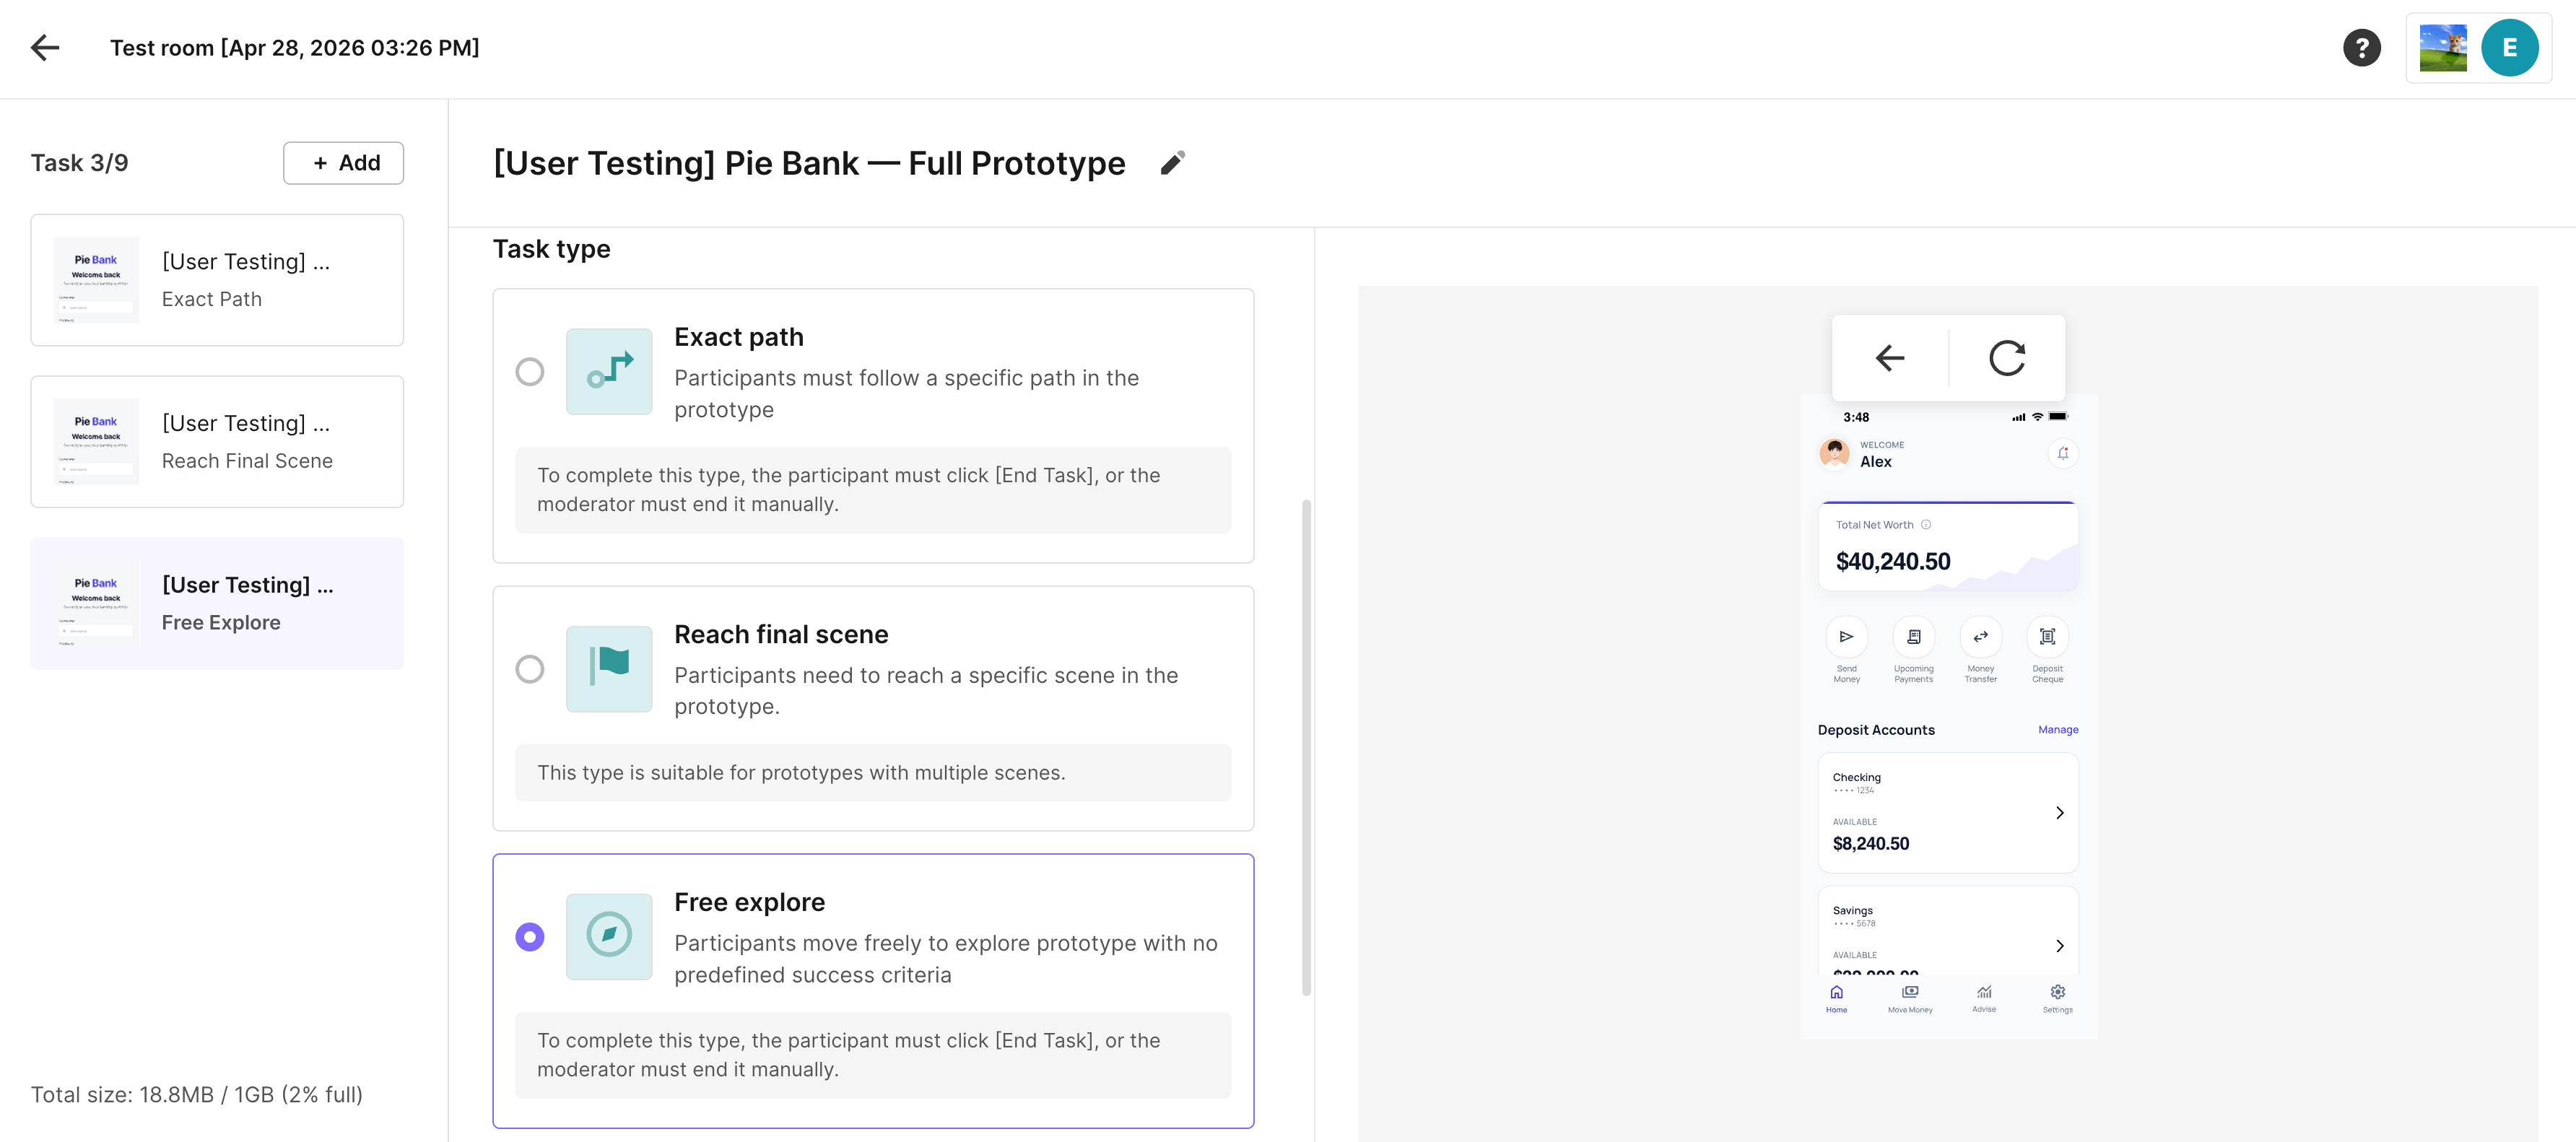Screen dimensions: 2576x1142
Task: Select the Reach final scene radio button
Action: click(529, 668)
